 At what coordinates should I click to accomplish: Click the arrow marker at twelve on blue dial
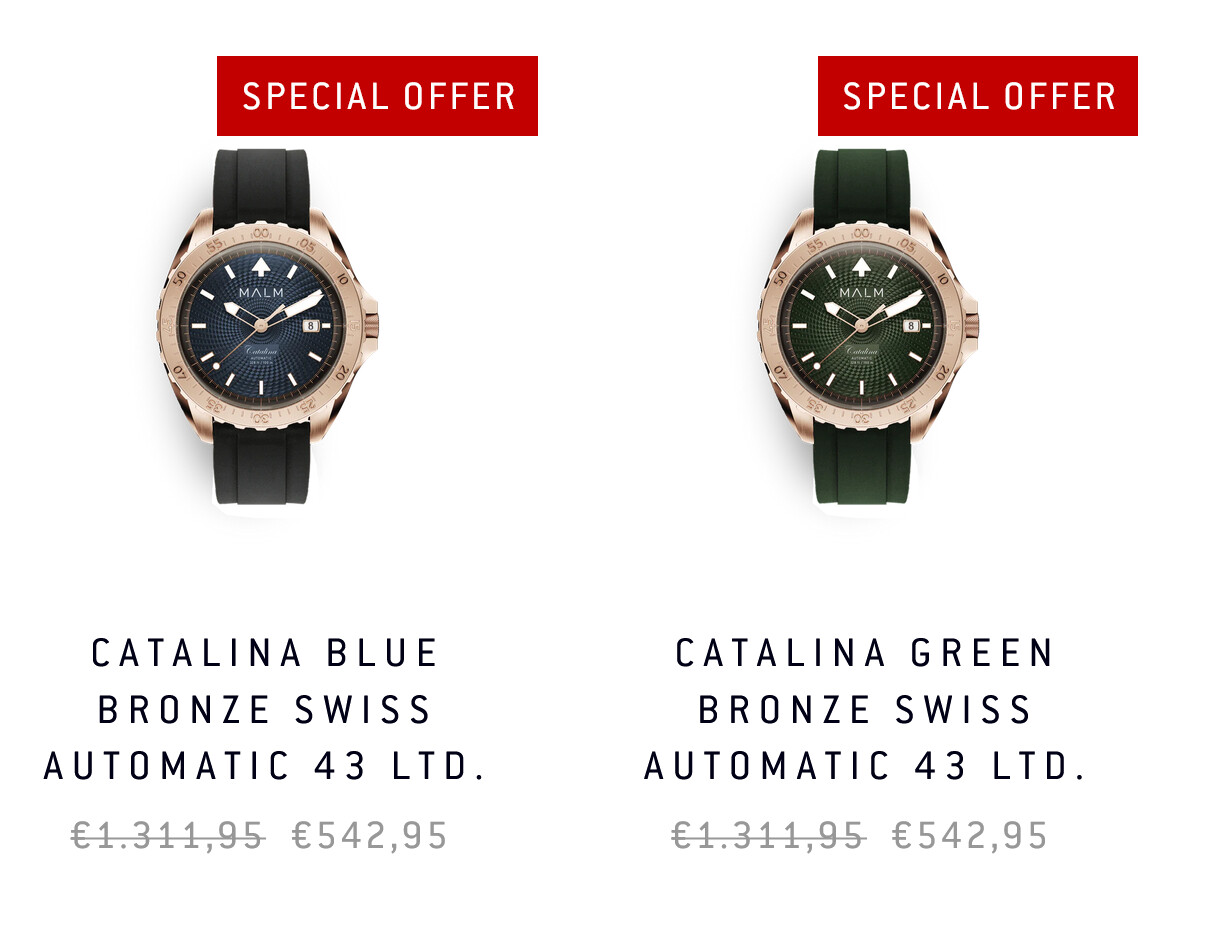point(261,265)
